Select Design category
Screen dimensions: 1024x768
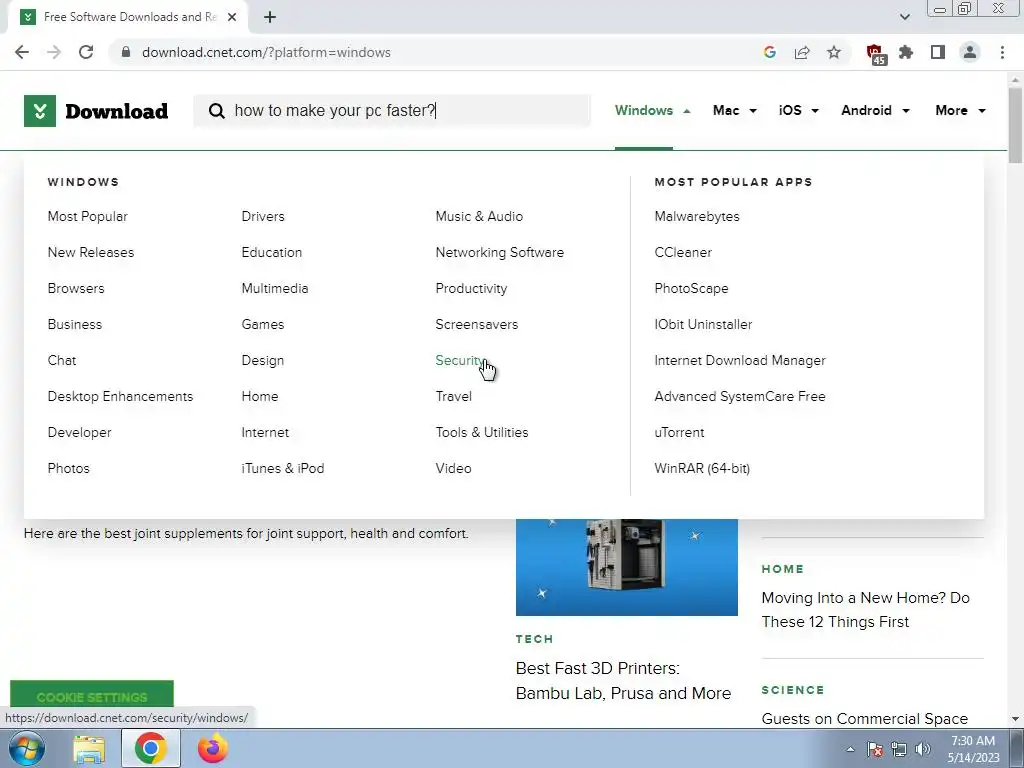click(x=263, y=360)
